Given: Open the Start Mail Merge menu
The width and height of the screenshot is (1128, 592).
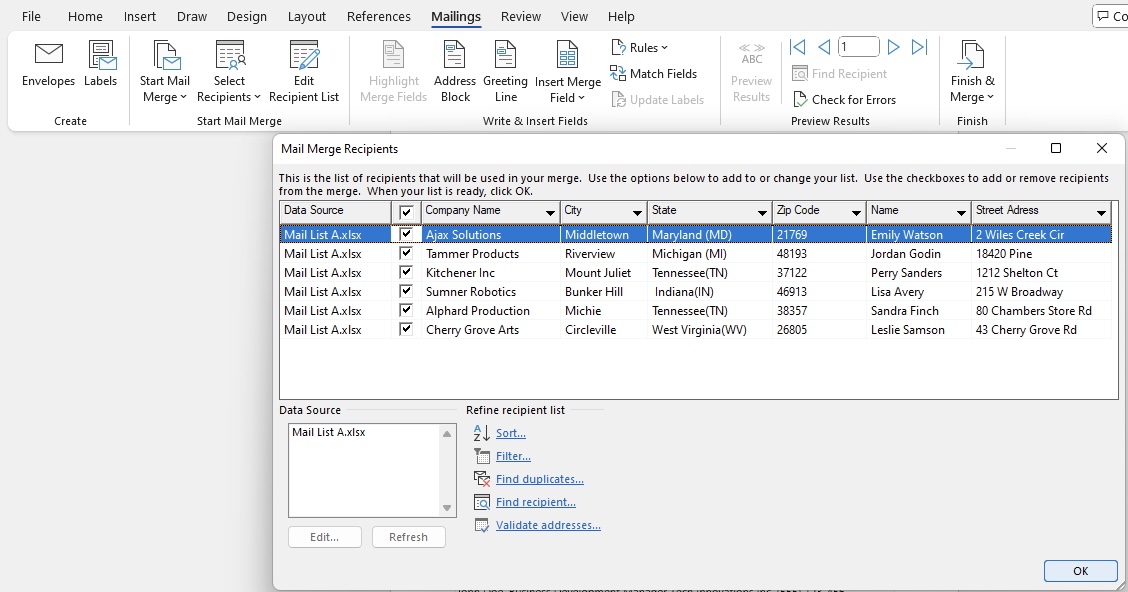Looking at the screenshot, I should (165, 72).
